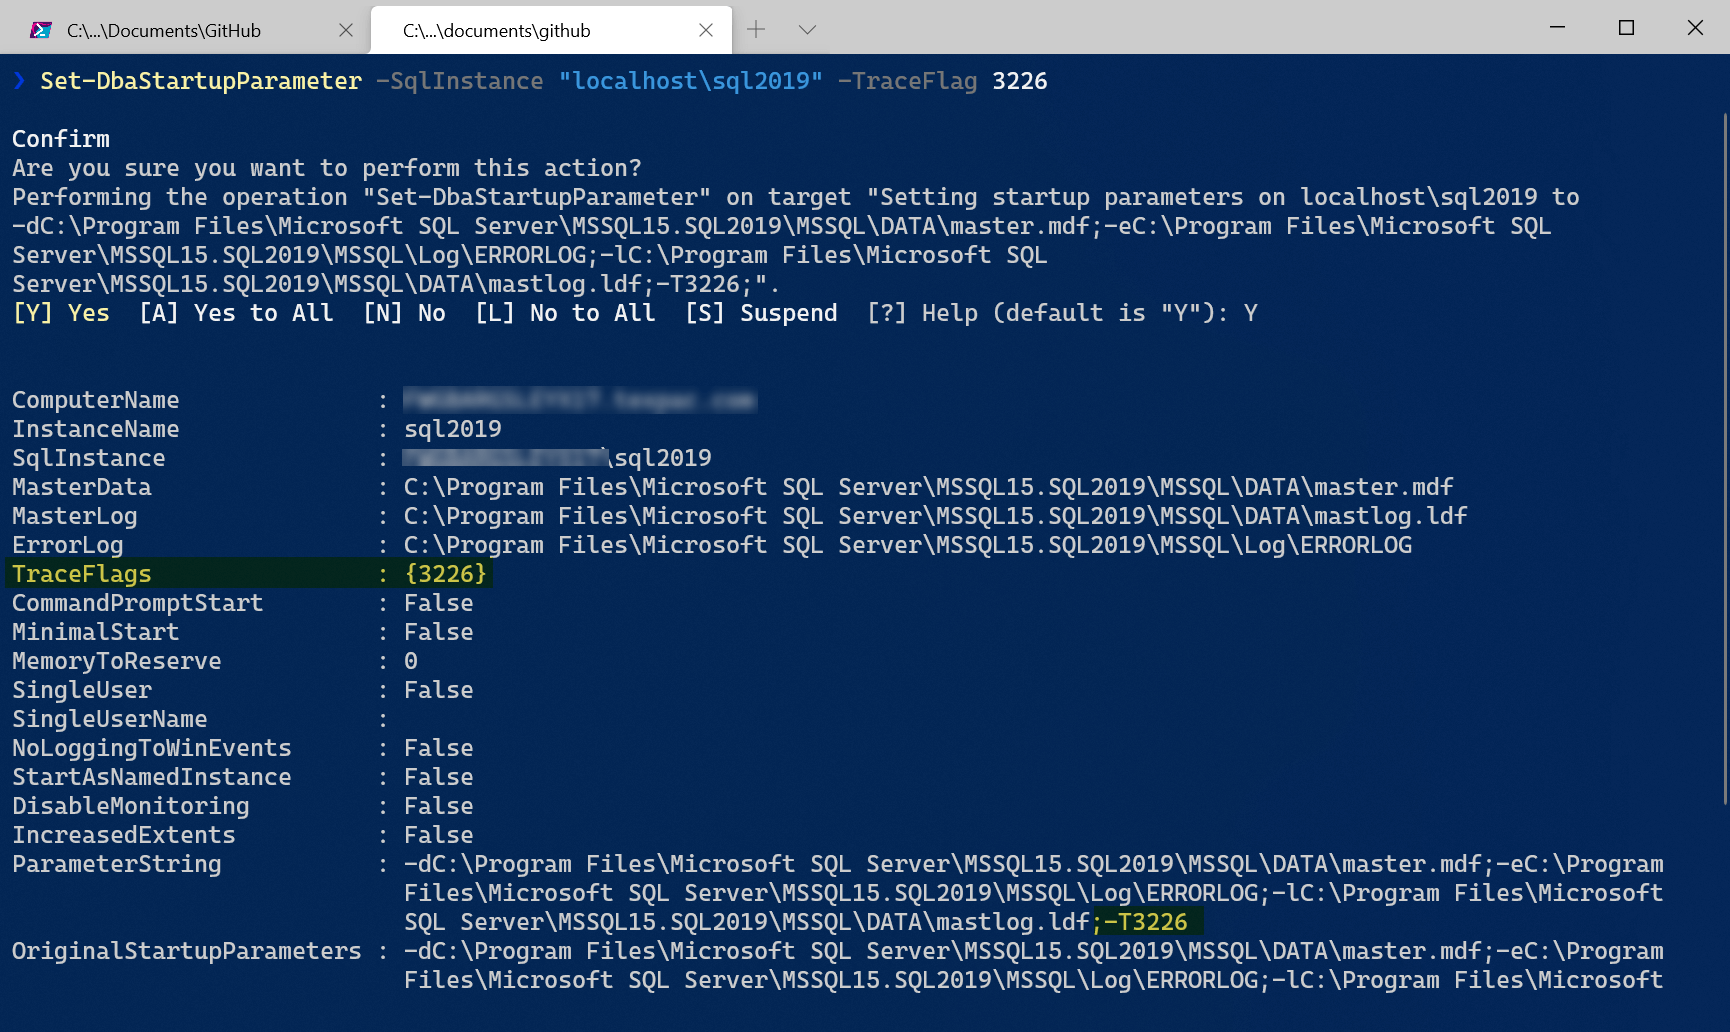Click the highlighted {3226} trace flag value

pos(445,574)
